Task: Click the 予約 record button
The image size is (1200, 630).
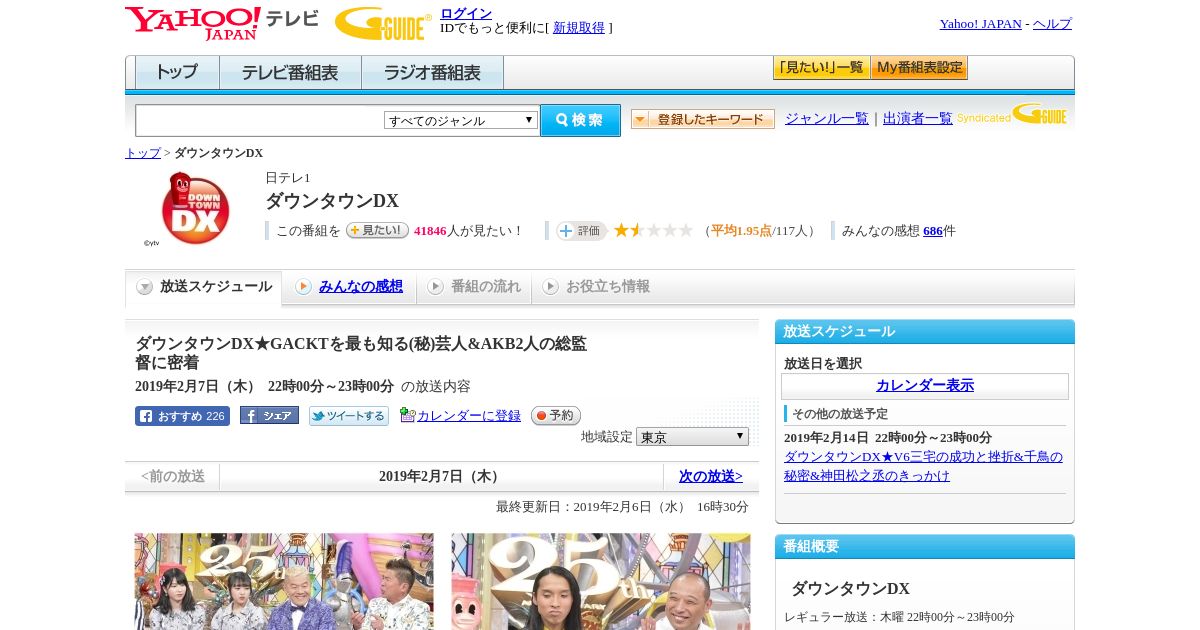Action: coord(555,416)
